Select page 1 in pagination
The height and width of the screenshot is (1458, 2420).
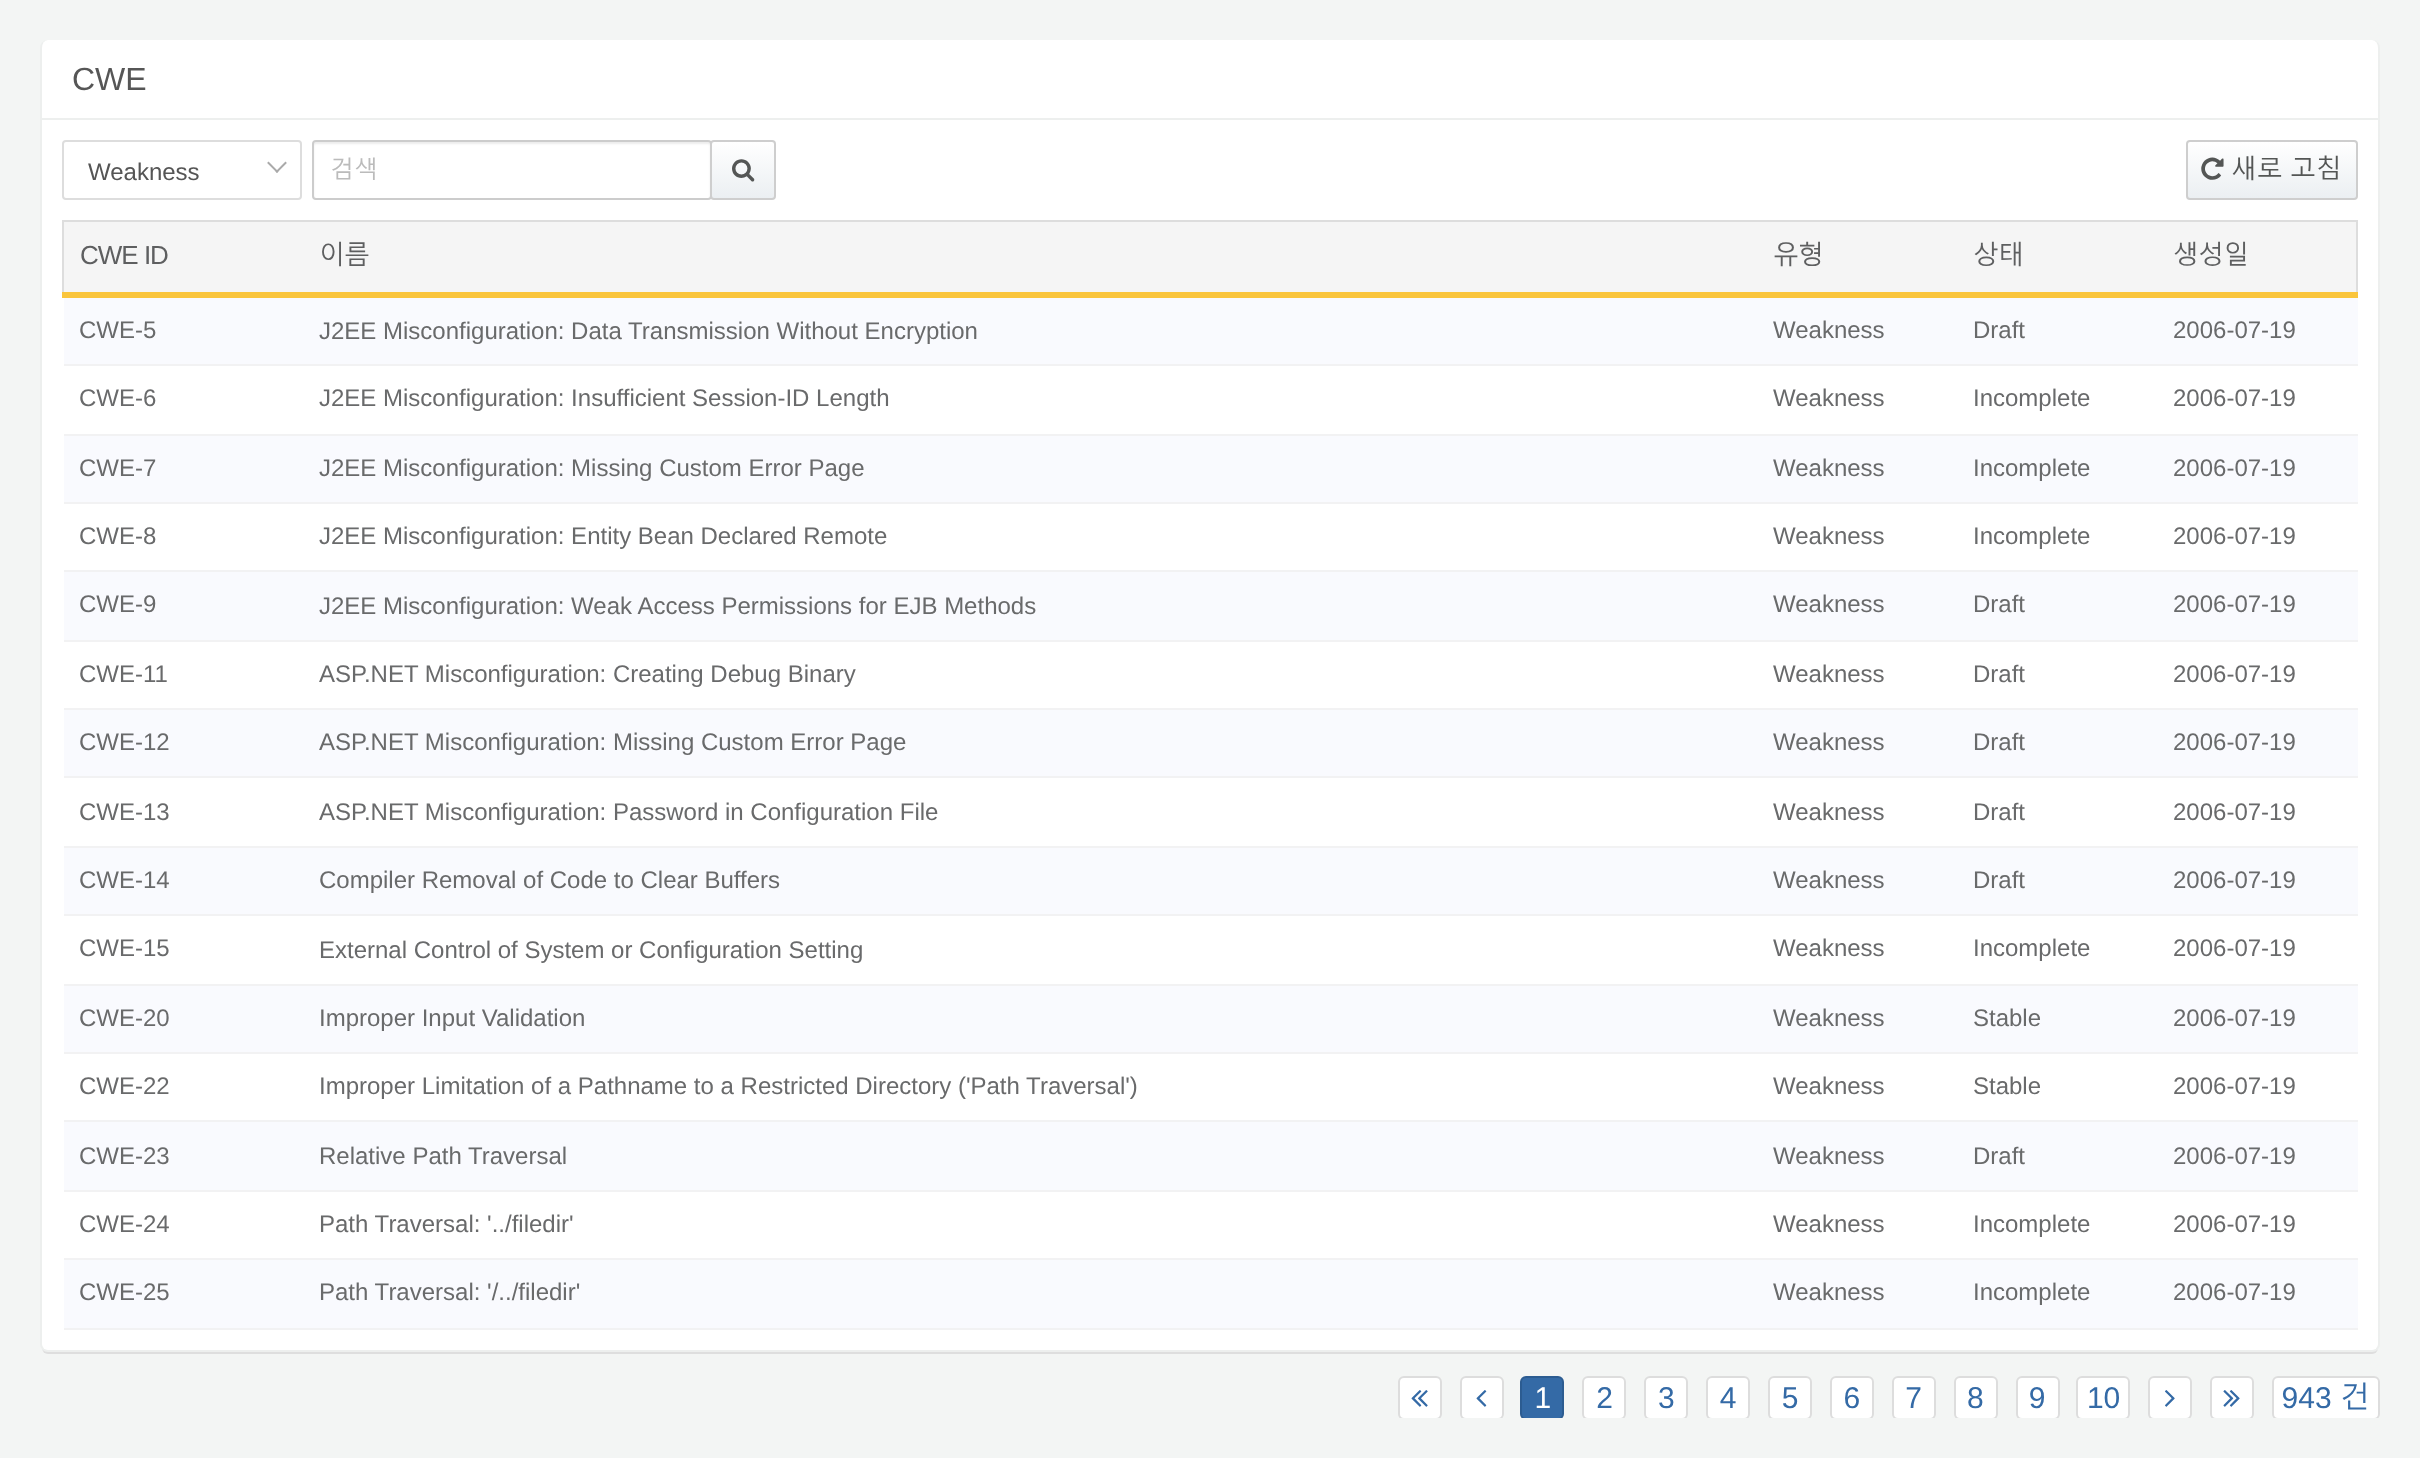click(x=1542, y=1398)
